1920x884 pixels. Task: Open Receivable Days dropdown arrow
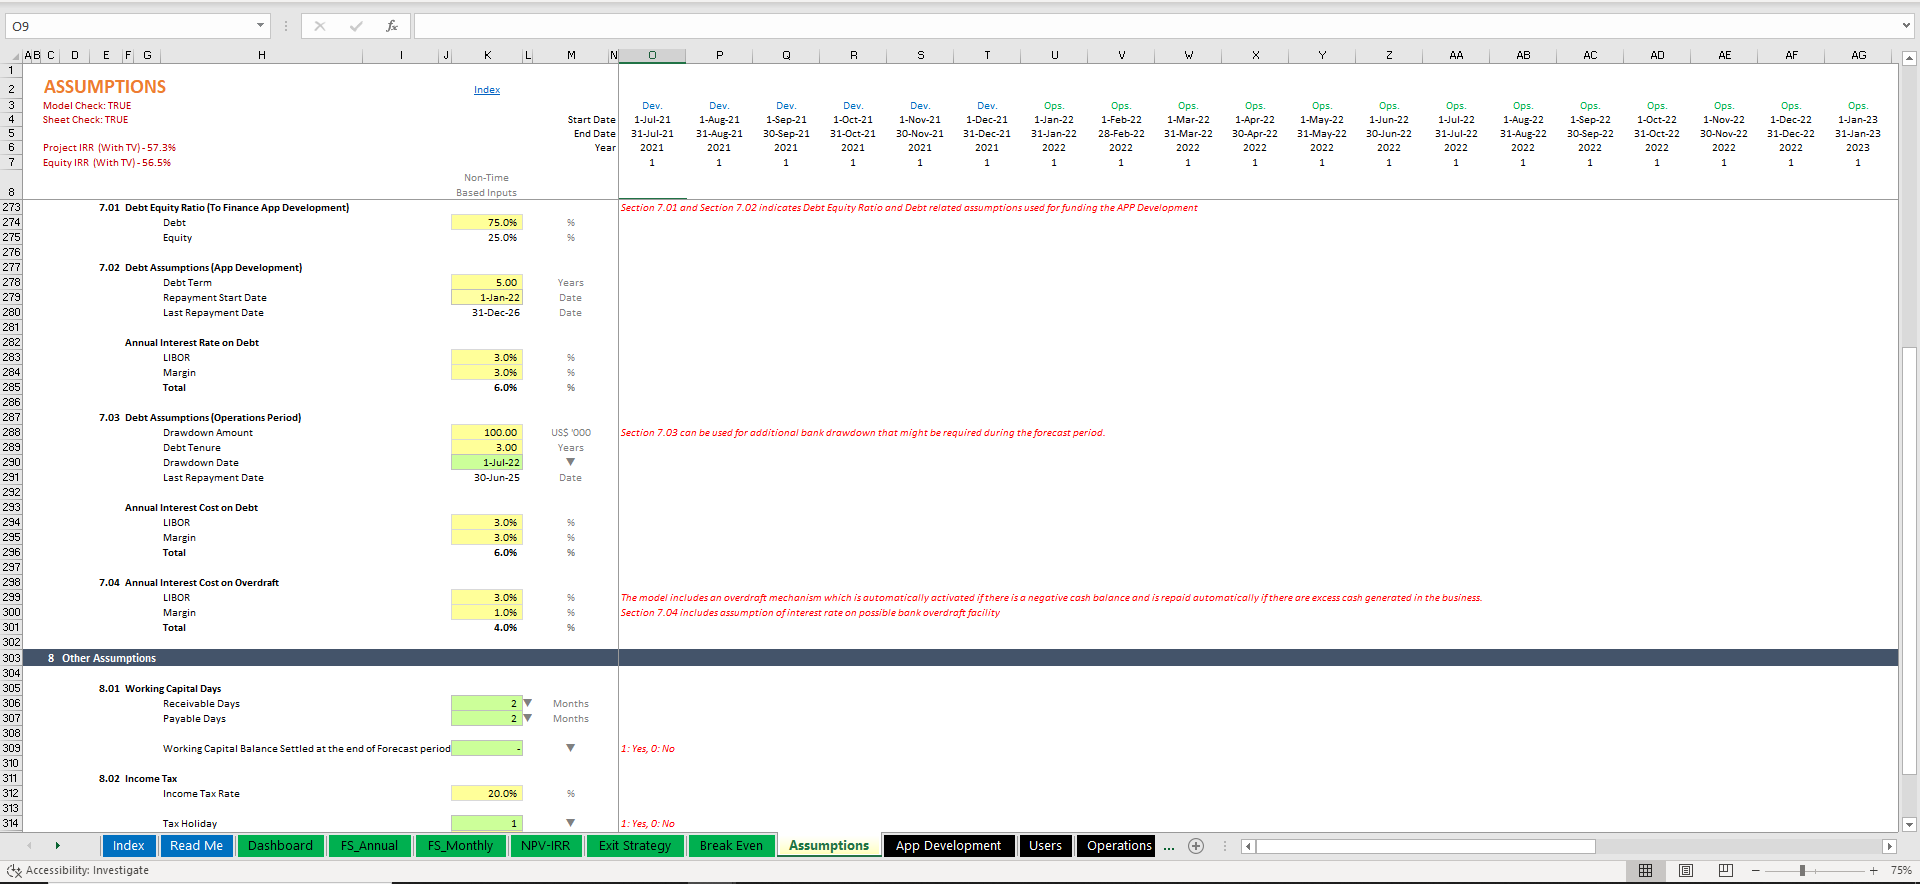pos(528,703)
